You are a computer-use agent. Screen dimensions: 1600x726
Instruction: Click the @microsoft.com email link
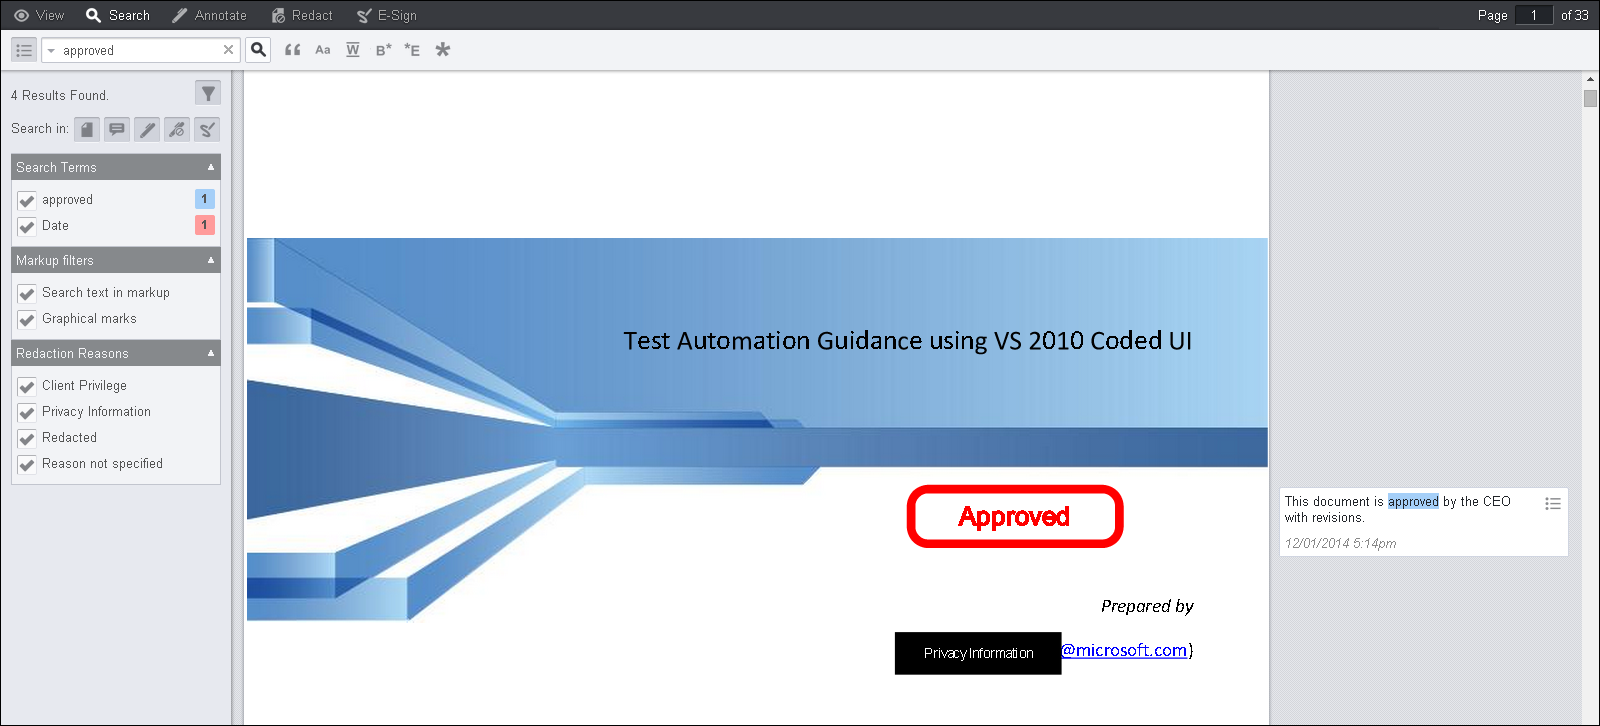pyautogui.click(x=1124, y=650)
